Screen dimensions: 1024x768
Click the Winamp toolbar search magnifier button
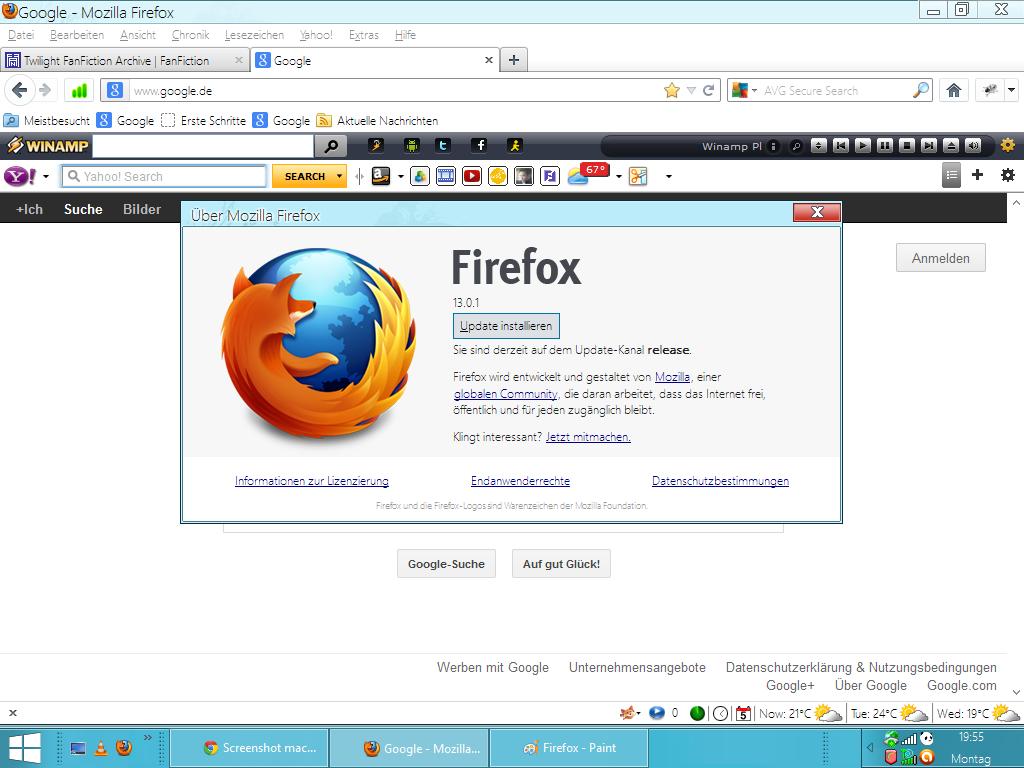click(330, 146)
